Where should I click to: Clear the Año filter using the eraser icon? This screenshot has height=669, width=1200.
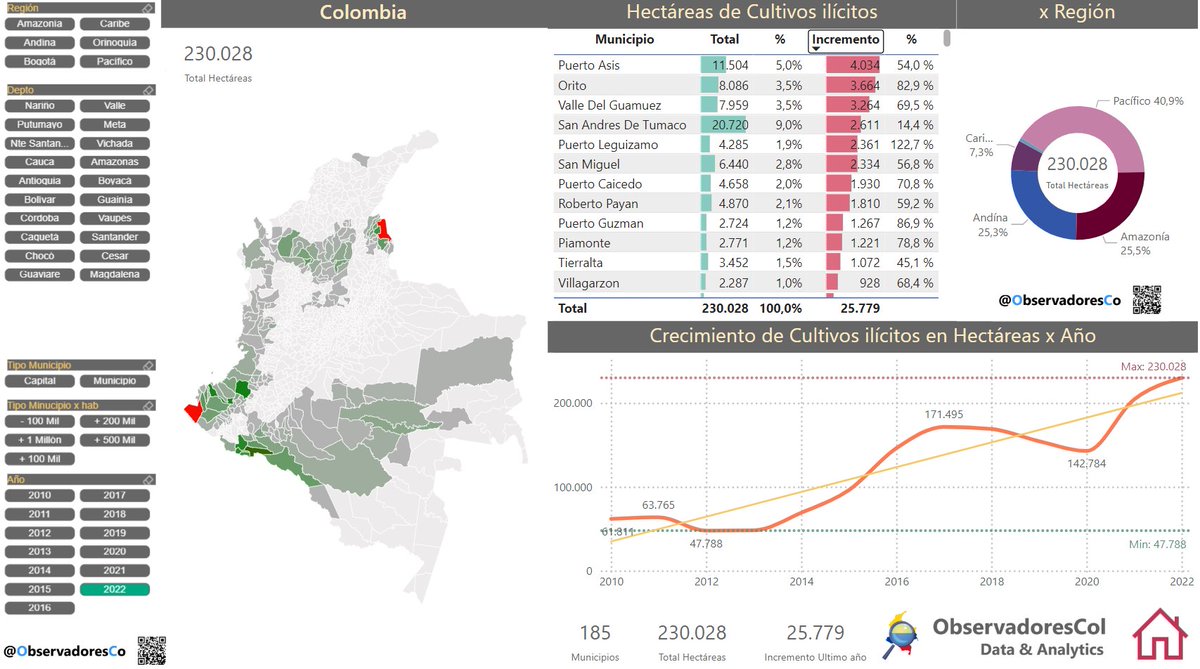[x=148, y=479]
